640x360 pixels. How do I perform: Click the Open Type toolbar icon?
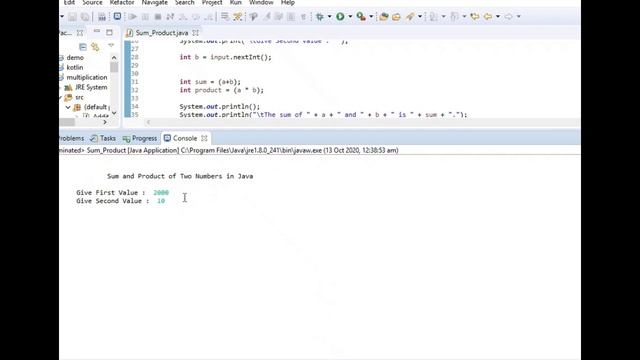[410, 17]
